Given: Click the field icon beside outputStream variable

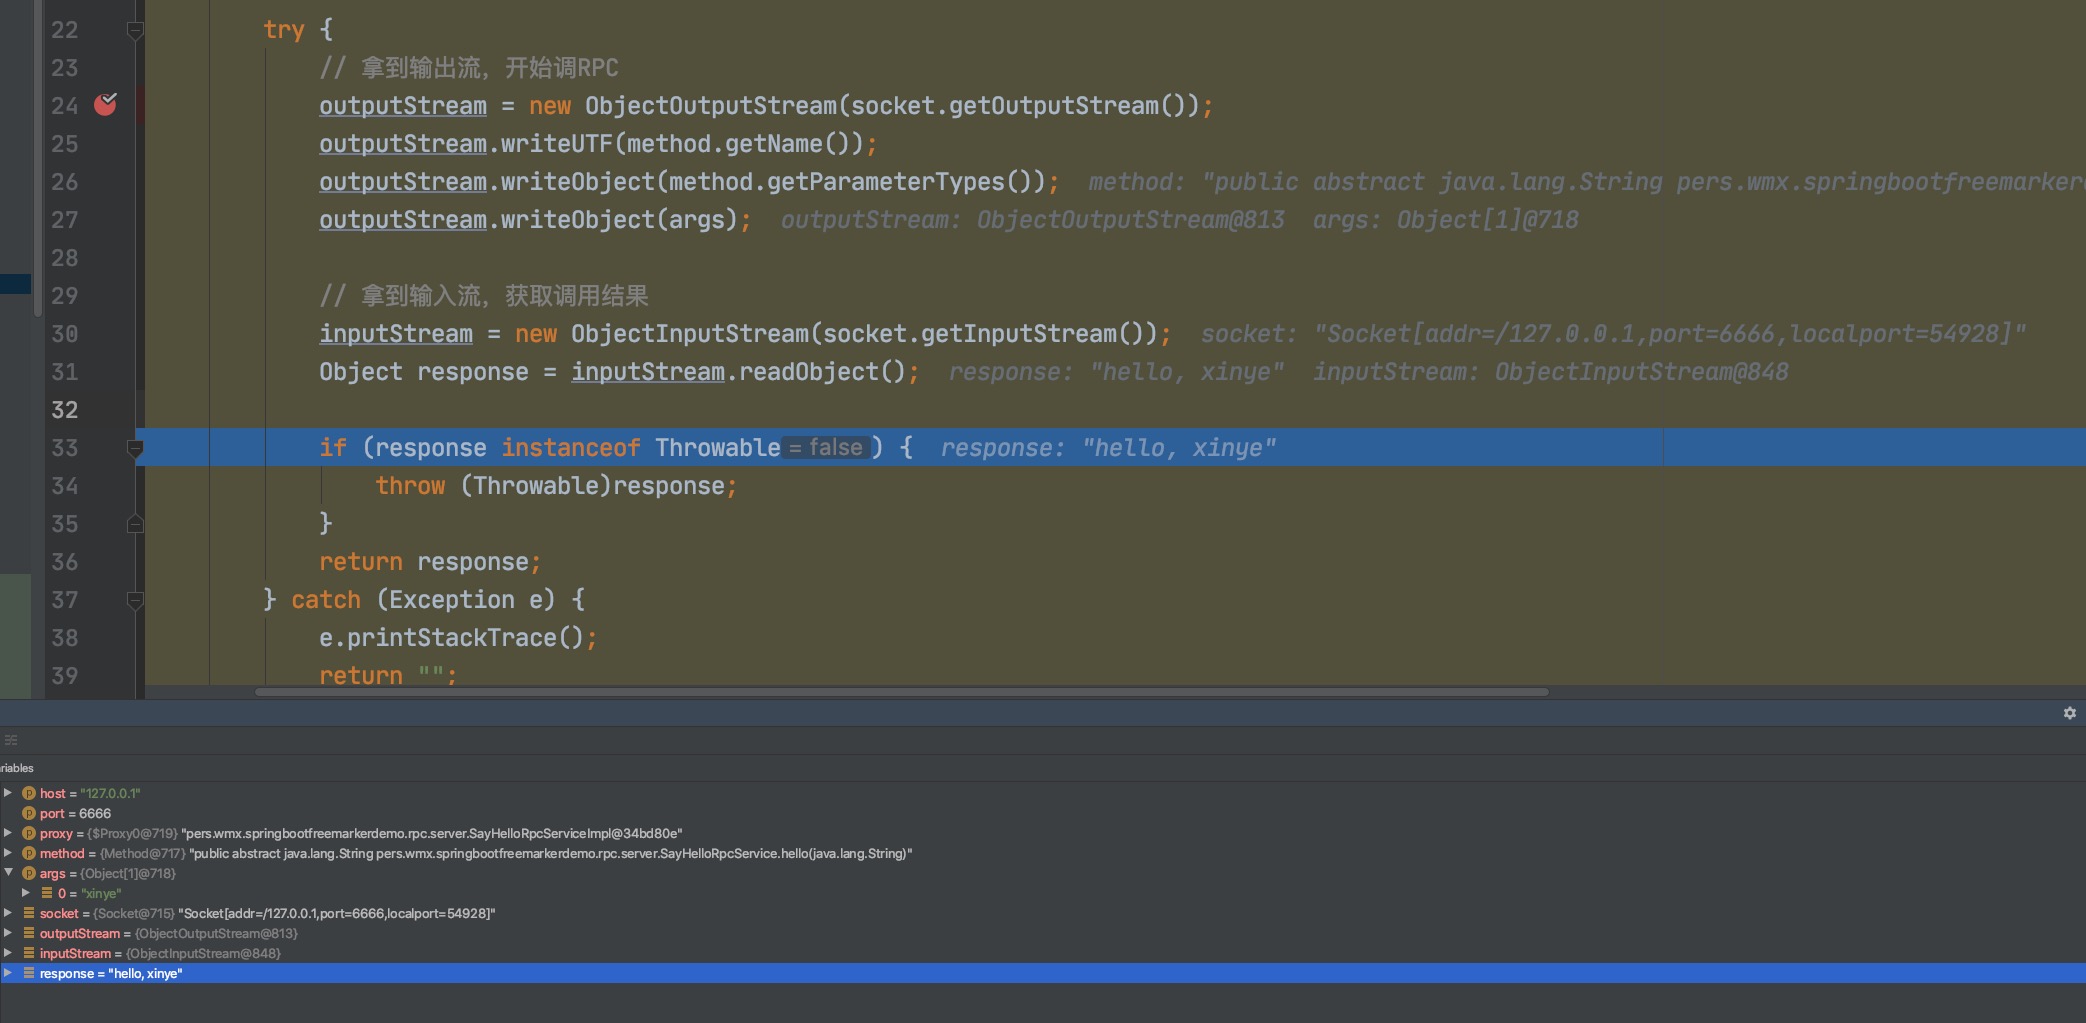Looking at the screenshot, I should pyautogui.click(x=29, y=933).
